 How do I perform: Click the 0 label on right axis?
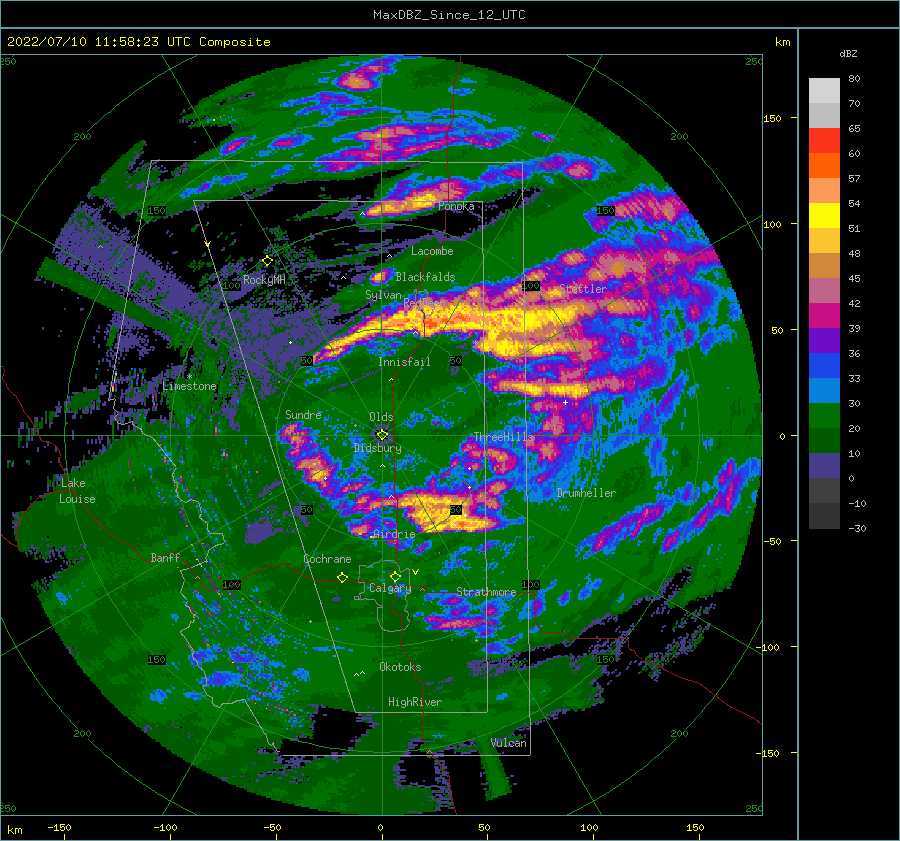coord(782,436)
